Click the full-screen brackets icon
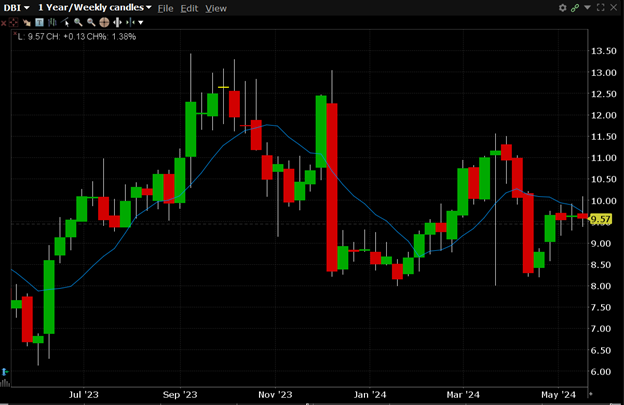624x405 pixels. coord(601,8)
